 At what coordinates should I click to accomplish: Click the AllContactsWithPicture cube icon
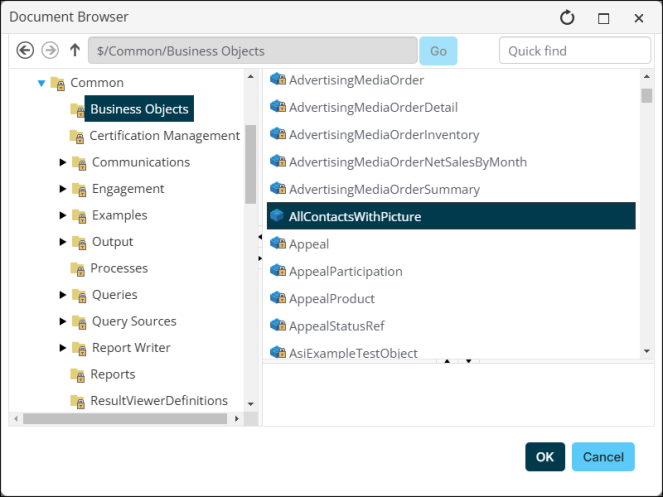277,216
